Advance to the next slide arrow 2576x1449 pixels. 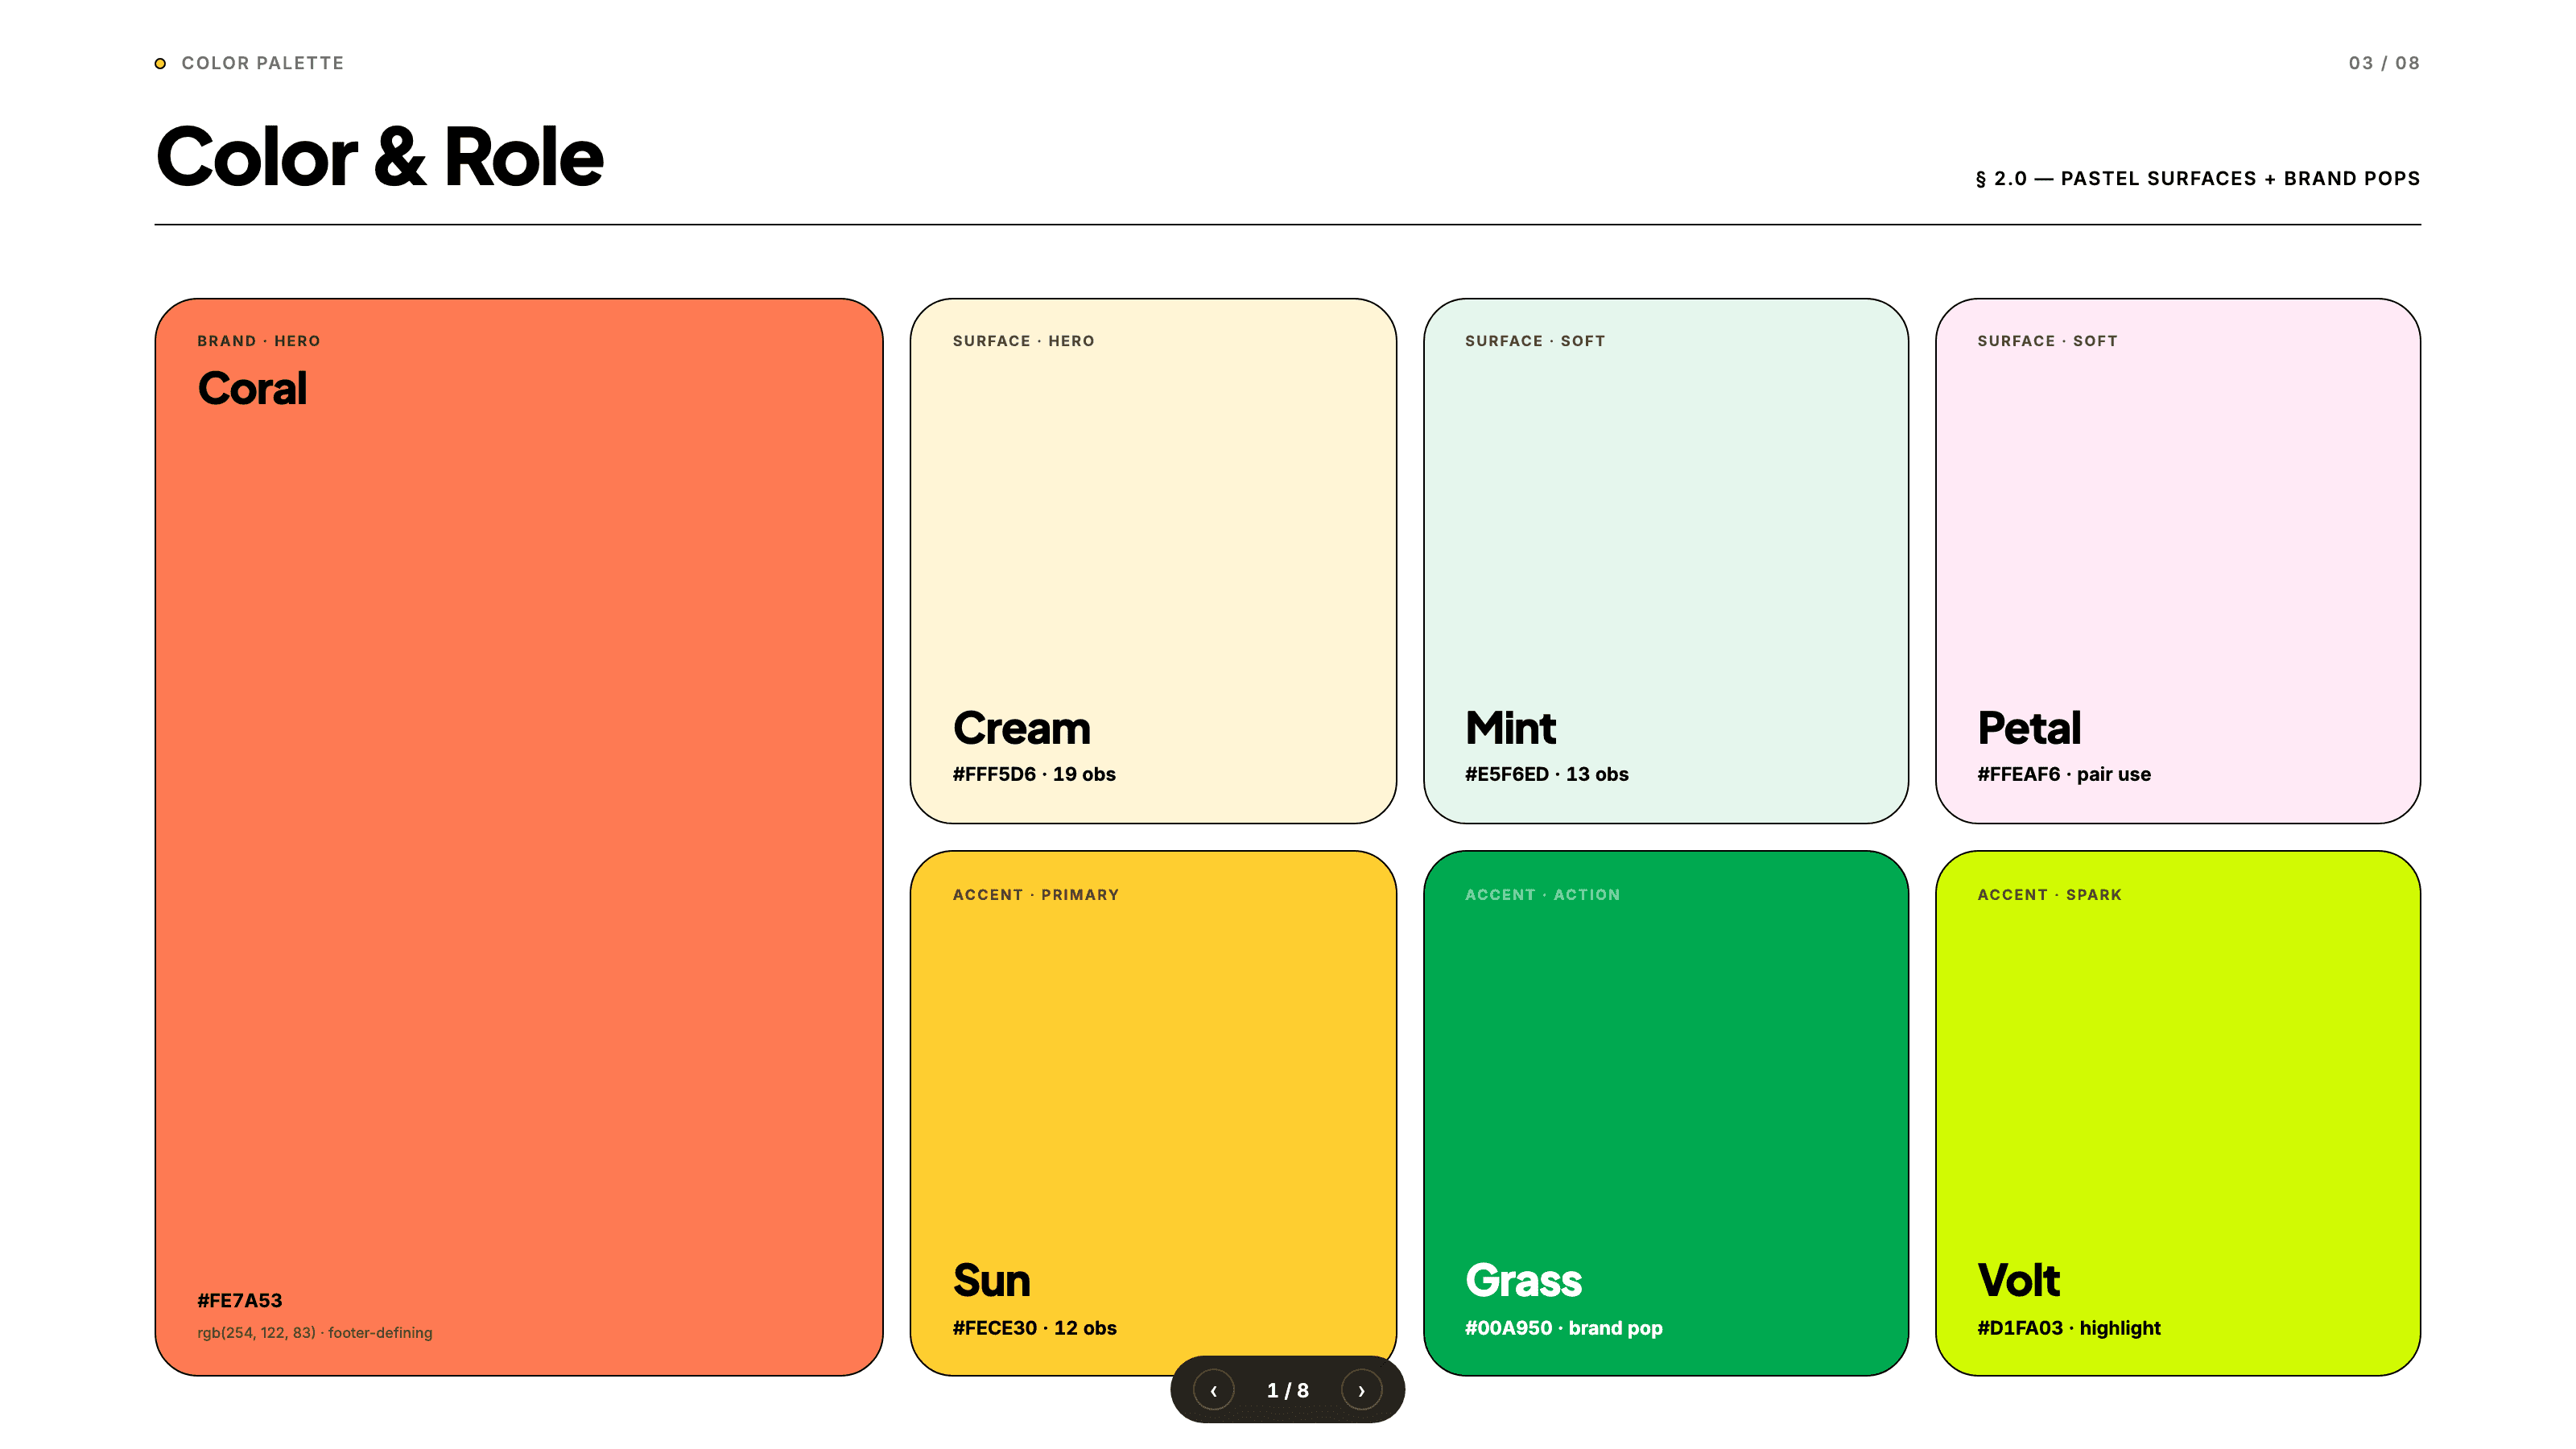(1361, 1390)
